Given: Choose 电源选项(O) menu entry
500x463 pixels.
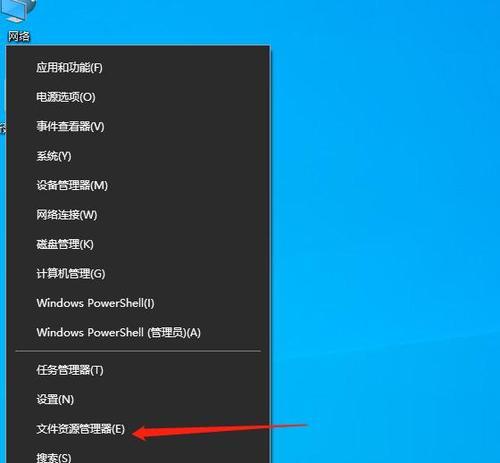Looking at the screenshot, I should point(138,97).
